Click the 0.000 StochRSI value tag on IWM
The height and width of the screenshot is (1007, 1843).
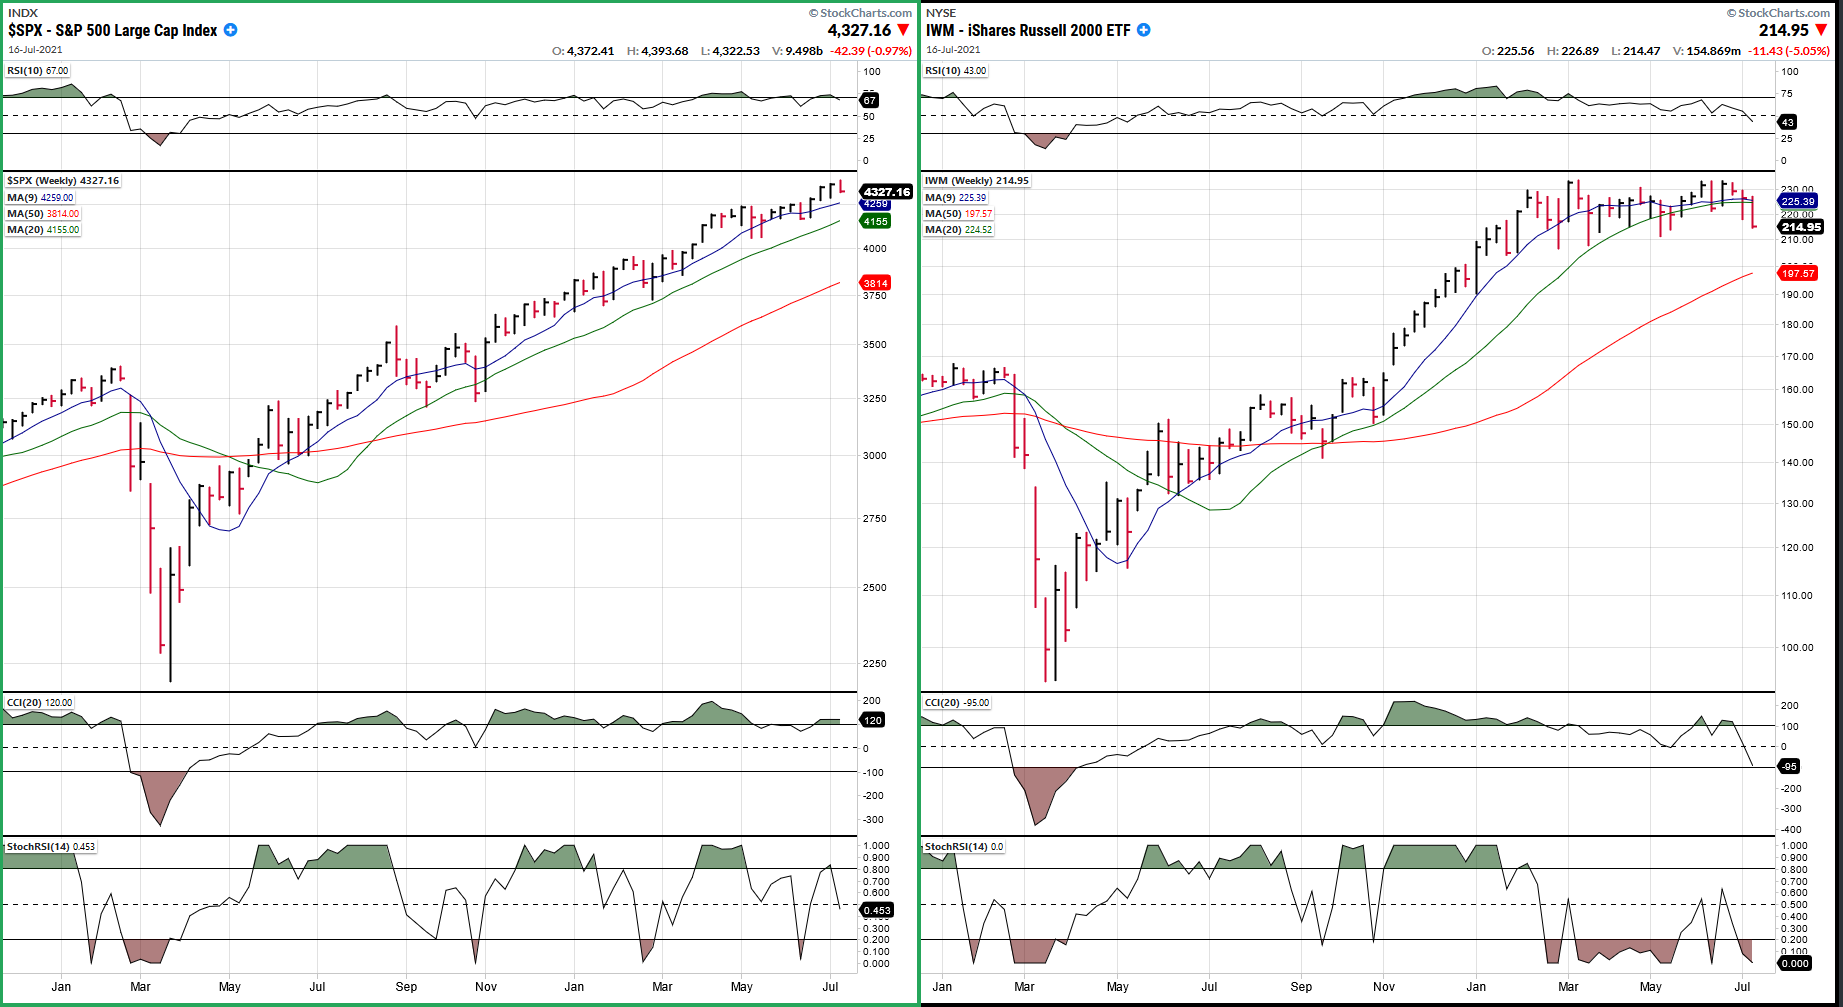(1794, 964)
